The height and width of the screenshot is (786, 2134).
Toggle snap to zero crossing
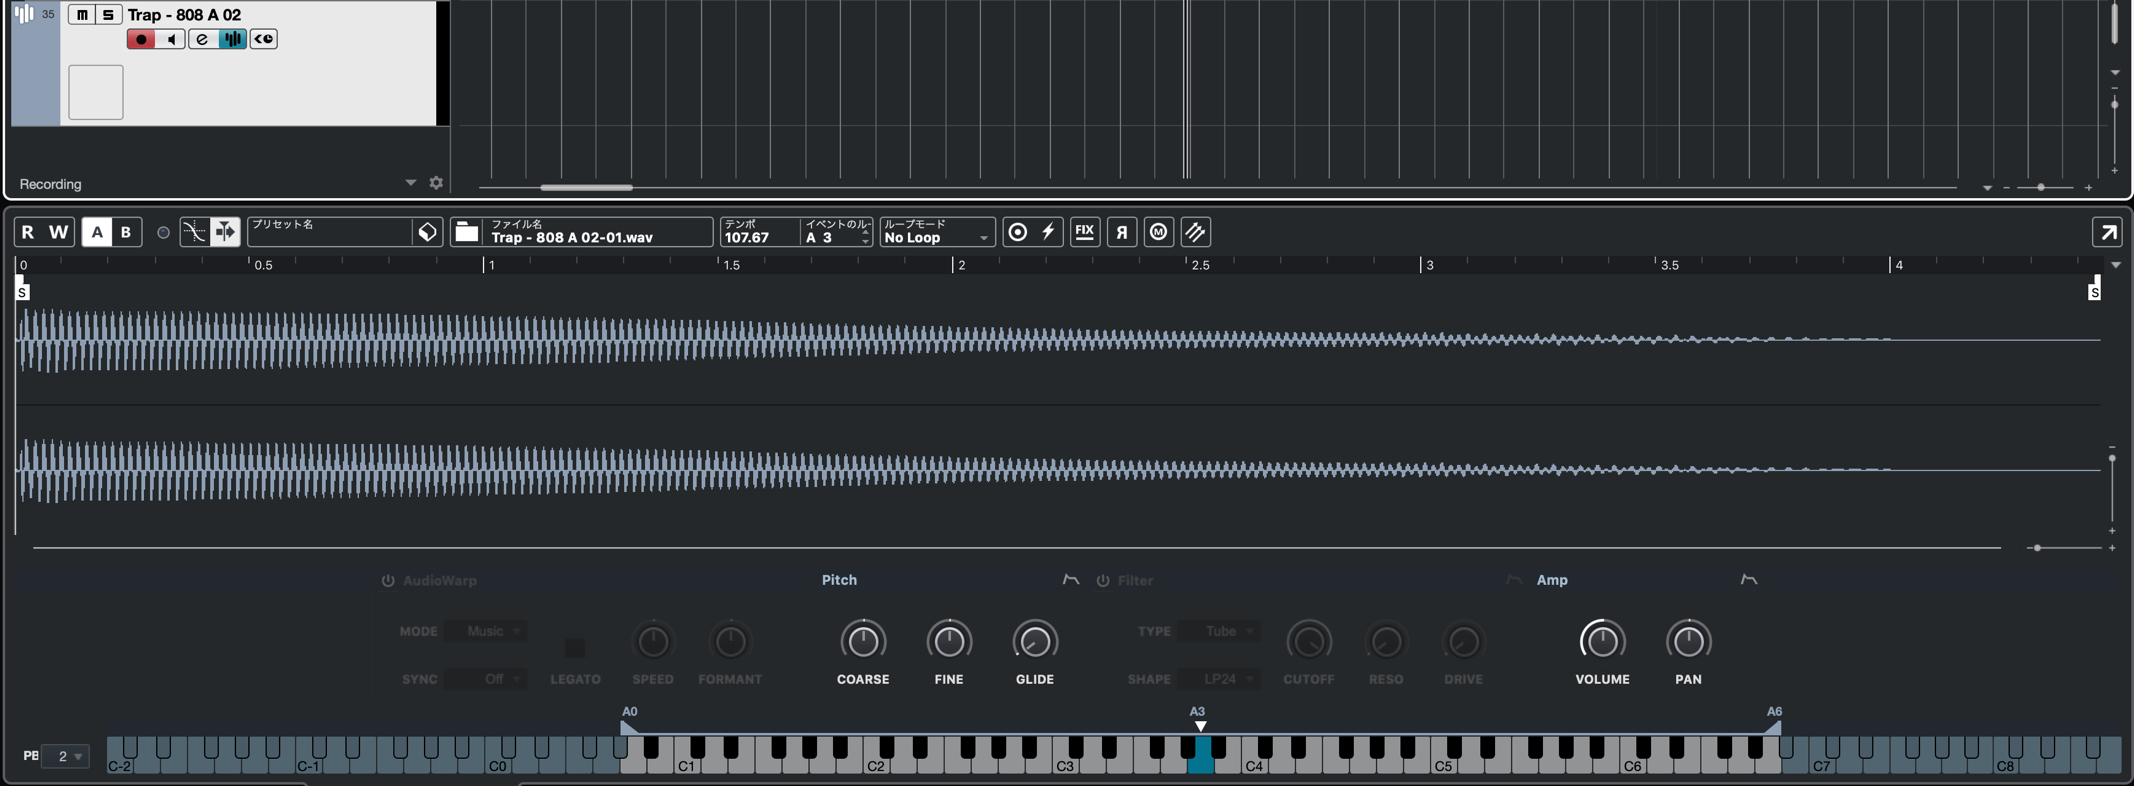[x=194, y=232]
